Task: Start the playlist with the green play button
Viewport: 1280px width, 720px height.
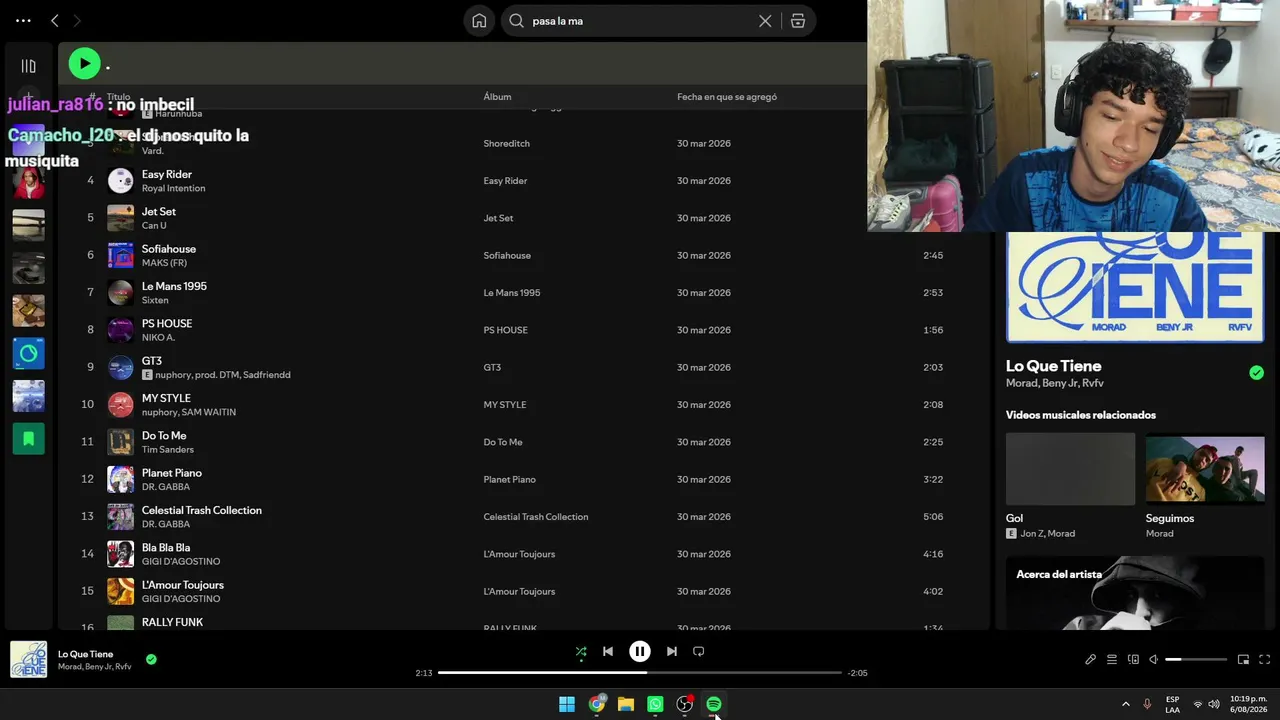Action: [x=85, y=64]
